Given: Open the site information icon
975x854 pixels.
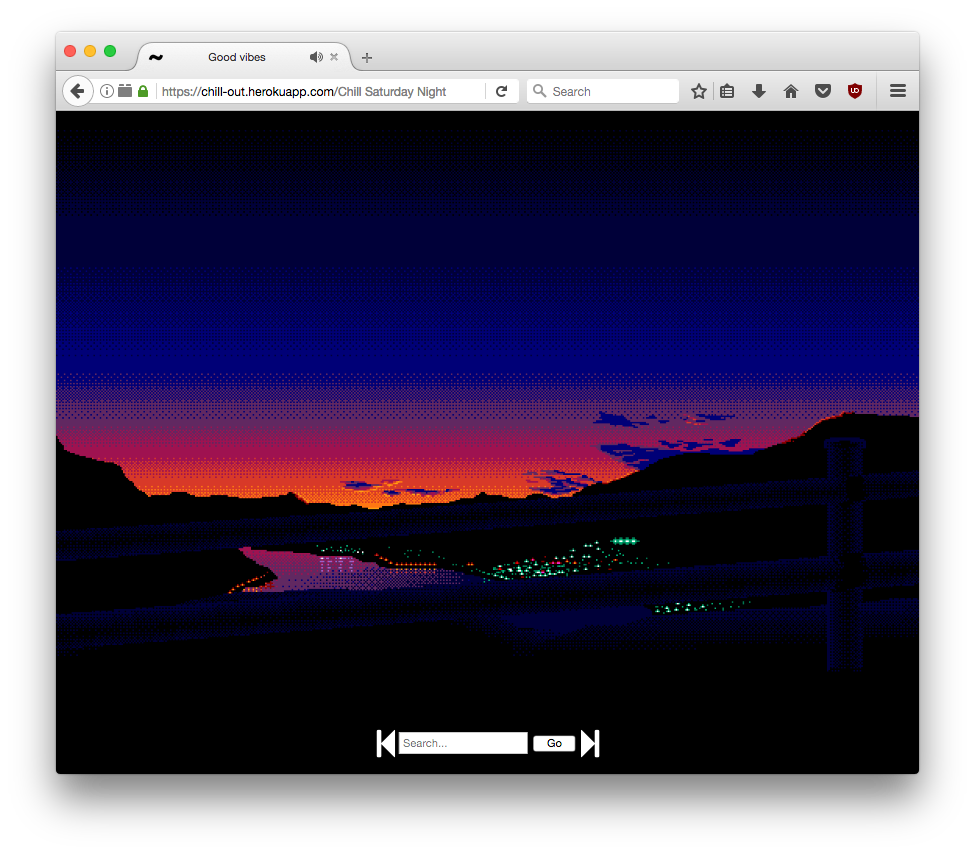Looking at the screenshot, I should (107, 91).
